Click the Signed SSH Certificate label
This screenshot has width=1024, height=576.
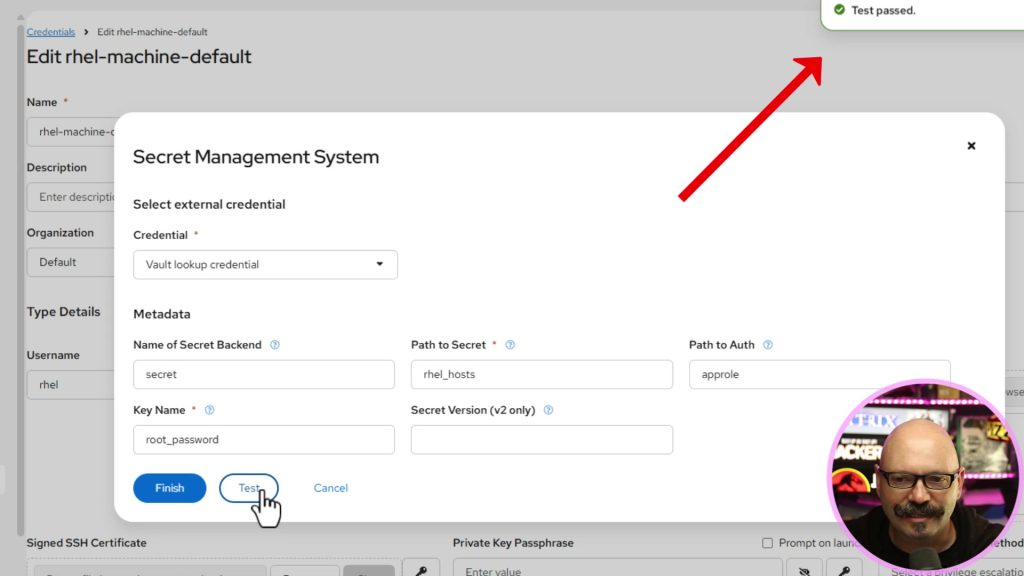point(86,543)
